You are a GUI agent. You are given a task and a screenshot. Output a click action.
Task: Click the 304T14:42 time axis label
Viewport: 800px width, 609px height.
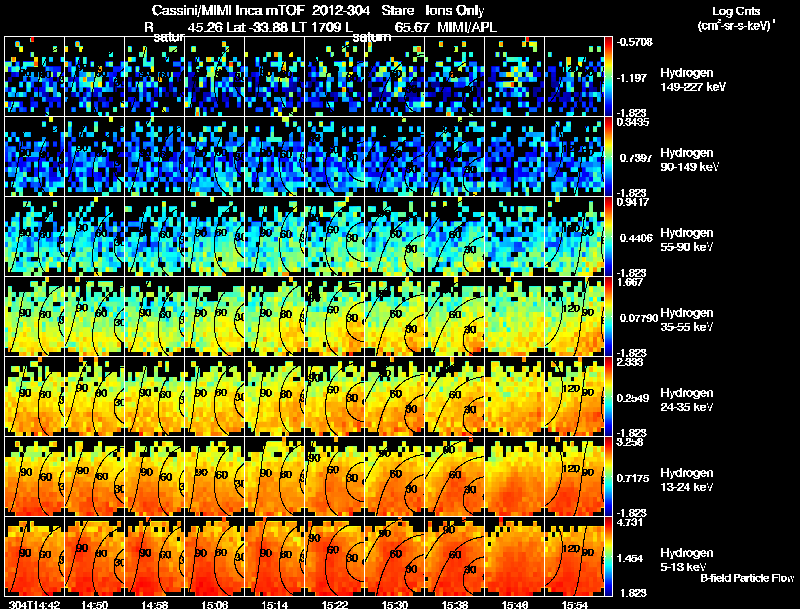tap(34, 604)
